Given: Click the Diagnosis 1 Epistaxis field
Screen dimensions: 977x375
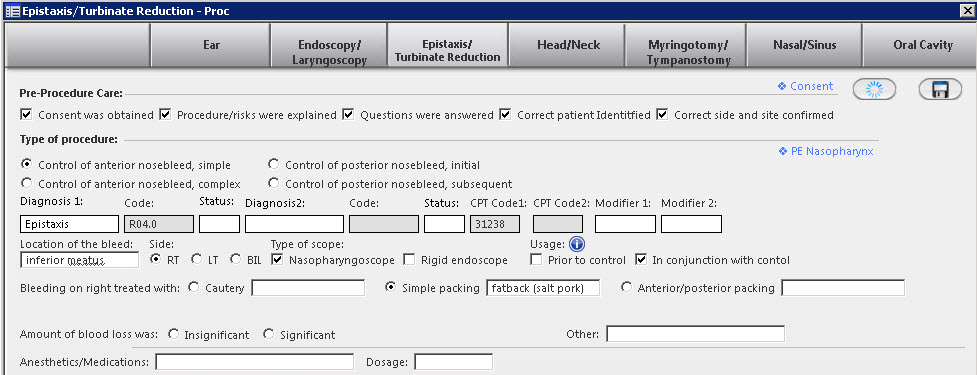Looking at the screenshot, I should pyautogui.click(x=69, y=224).
